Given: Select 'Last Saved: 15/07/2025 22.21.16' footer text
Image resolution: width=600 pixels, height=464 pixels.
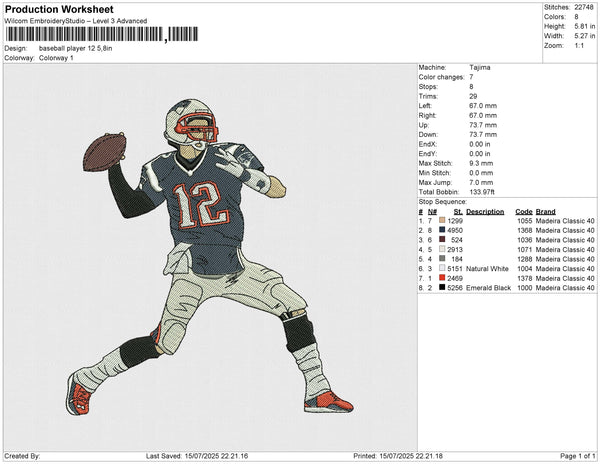Looking at the screenshot, I should (197, 456).
